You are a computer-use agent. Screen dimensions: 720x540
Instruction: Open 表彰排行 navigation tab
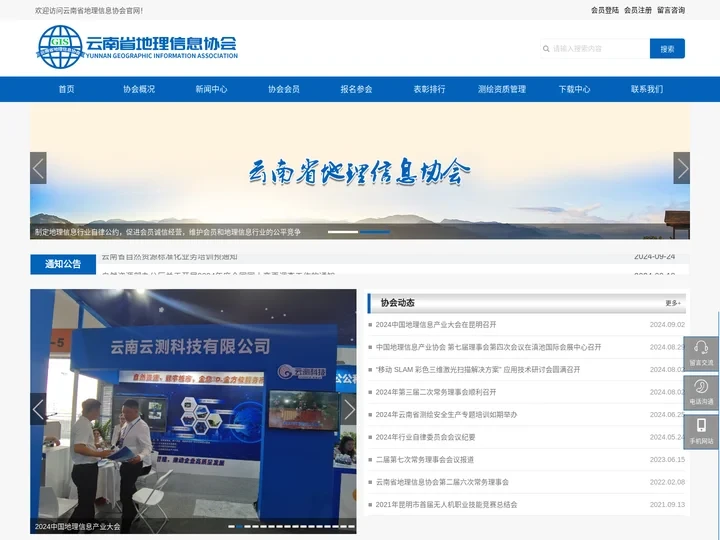click(x=429, y=89)
